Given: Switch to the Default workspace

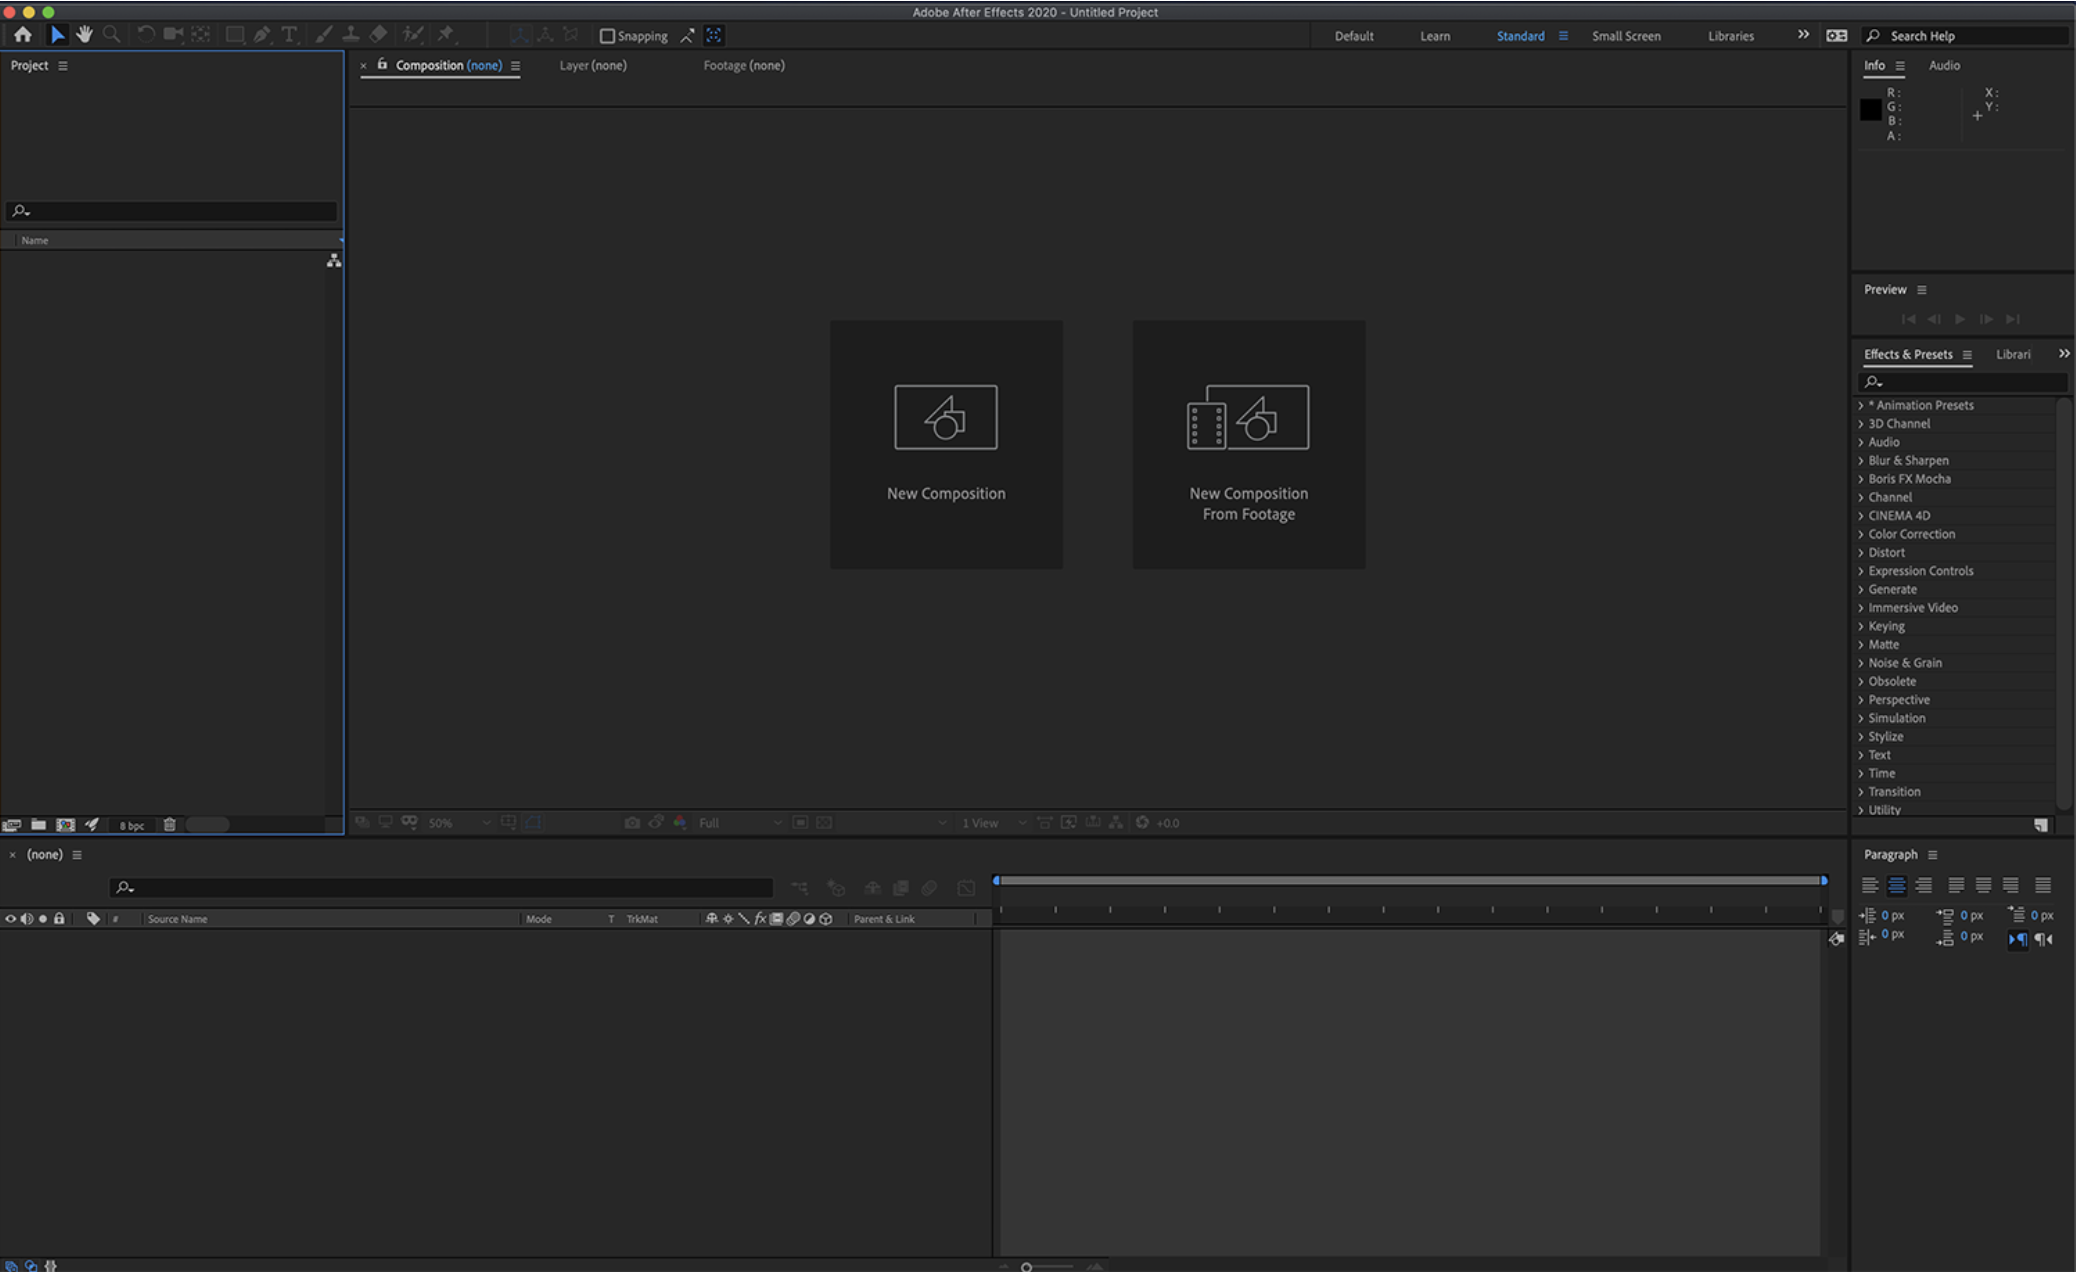Looking at the screenshot, I should [1354, 36].
